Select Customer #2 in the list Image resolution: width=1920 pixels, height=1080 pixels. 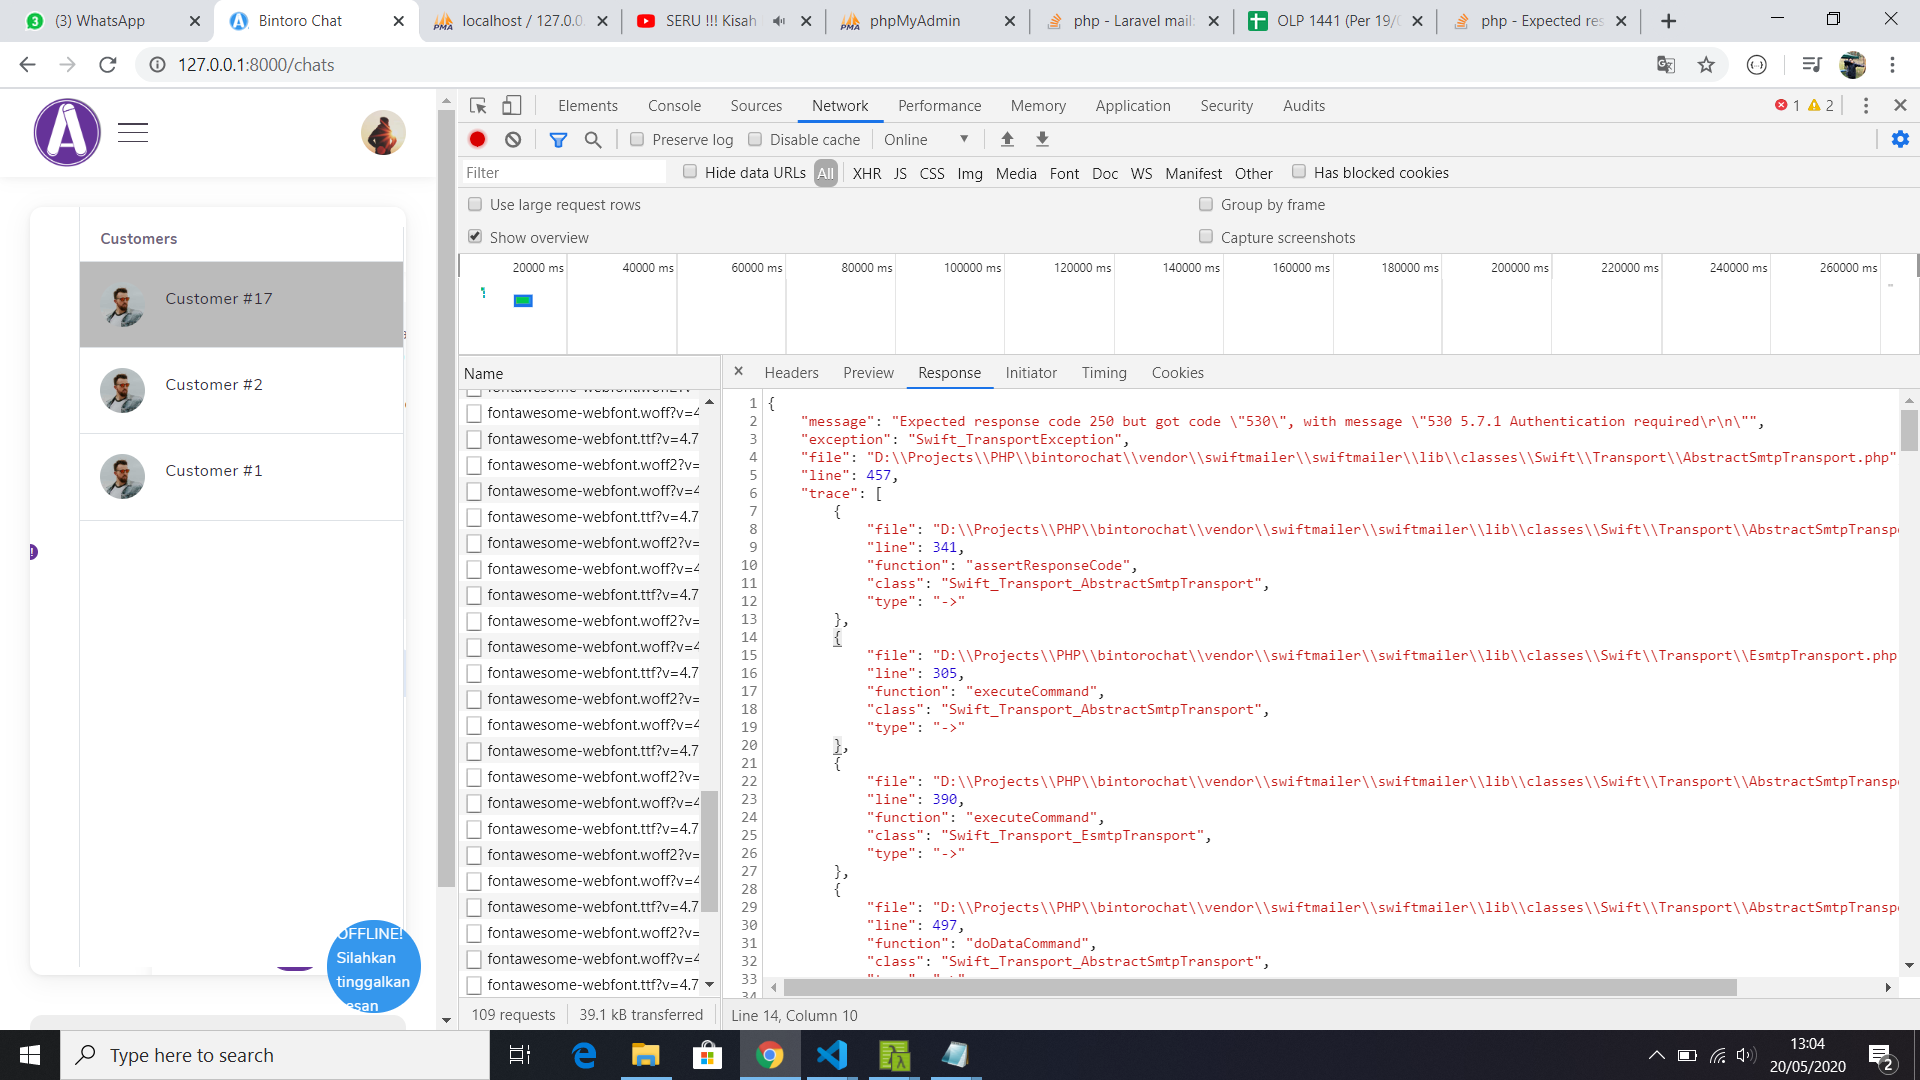point(241,390)
